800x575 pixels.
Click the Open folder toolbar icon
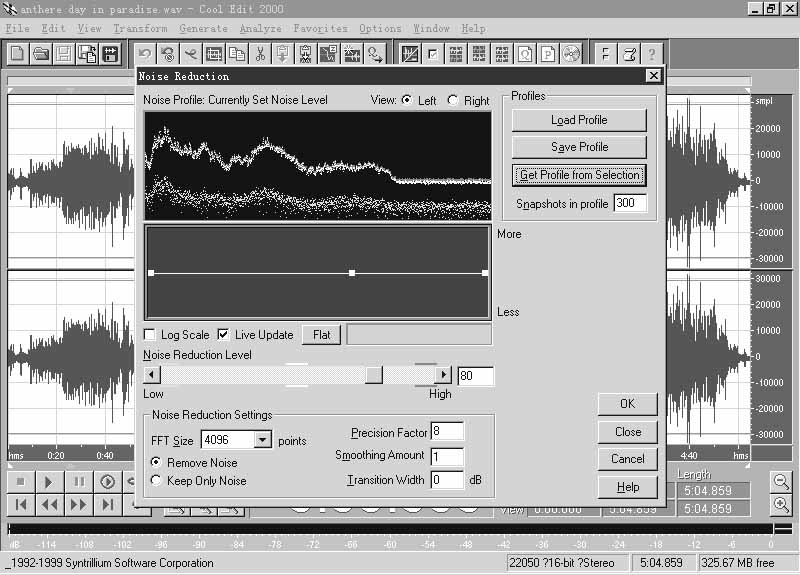(41, 54)
